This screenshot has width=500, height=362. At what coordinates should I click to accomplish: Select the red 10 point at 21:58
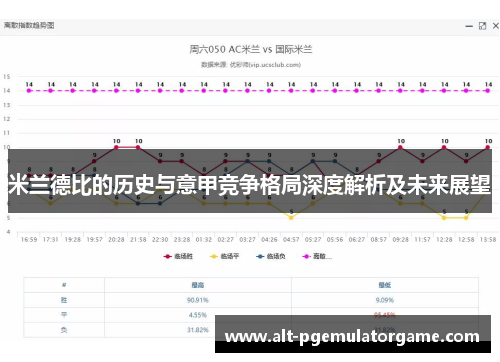click(x=138, y=147)
